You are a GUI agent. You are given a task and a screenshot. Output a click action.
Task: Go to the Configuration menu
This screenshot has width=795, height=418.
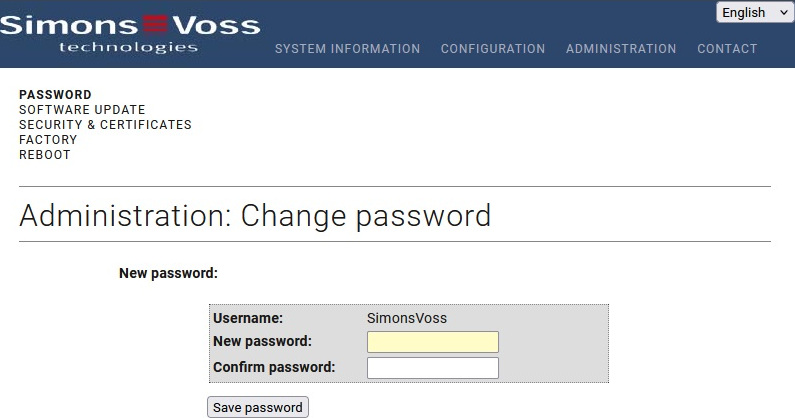(x=493, y=49)
